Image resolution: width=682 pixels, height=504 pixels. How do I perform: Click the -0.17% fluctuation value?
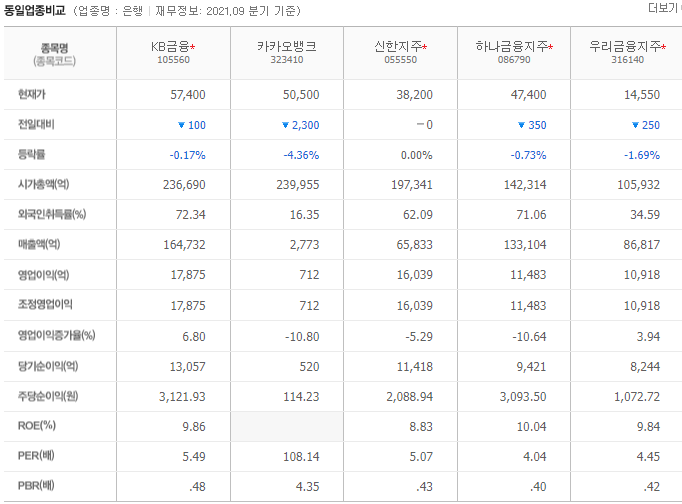pyautogui.click(x=187, y=155)
